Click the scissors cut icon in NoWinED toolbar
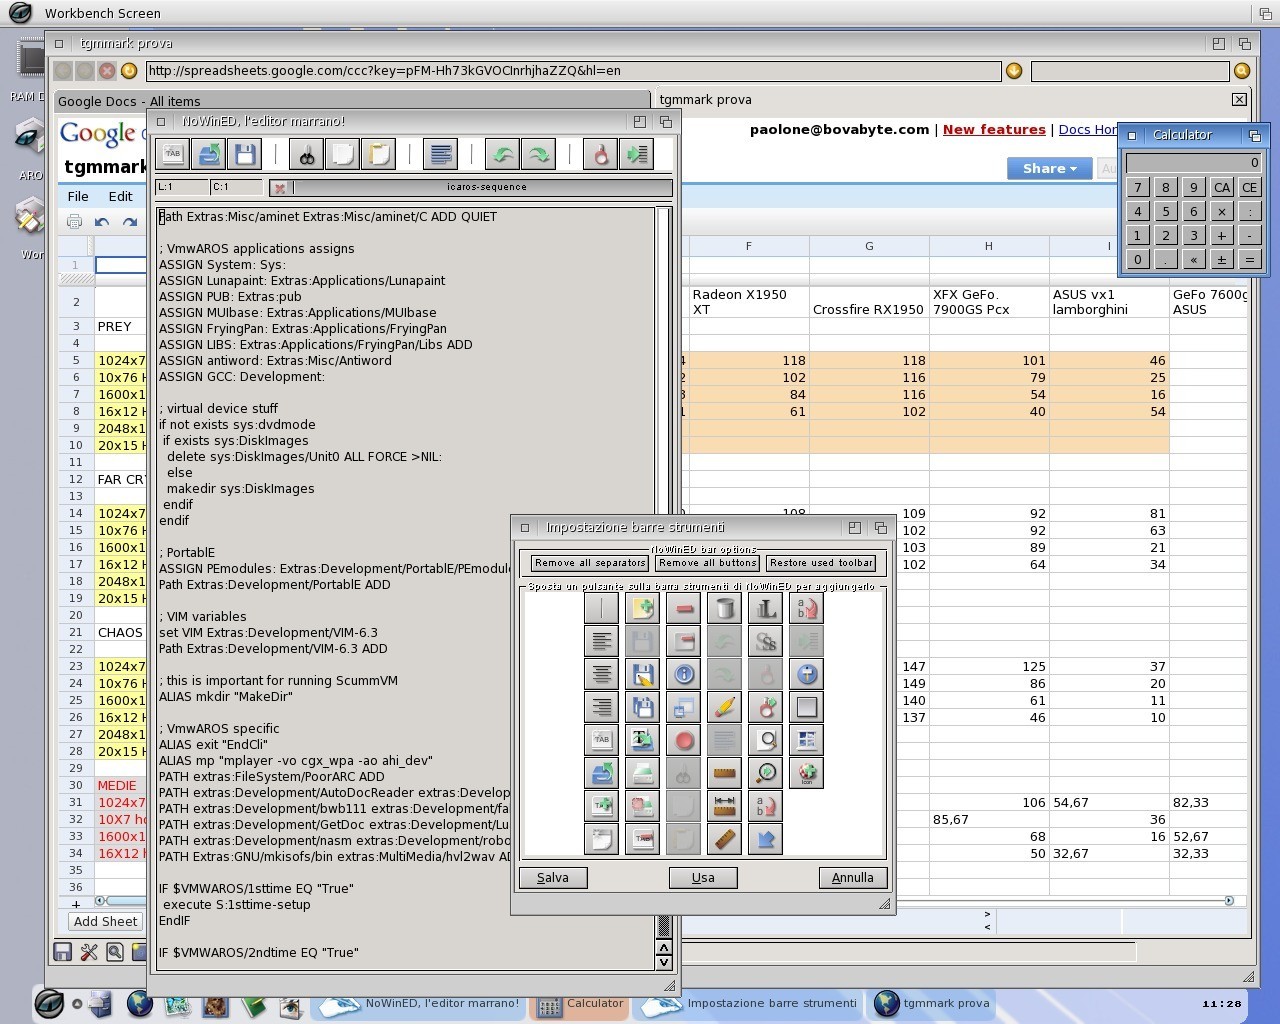This screenshot has width=1280, height=1024. [x=307, y=154]
